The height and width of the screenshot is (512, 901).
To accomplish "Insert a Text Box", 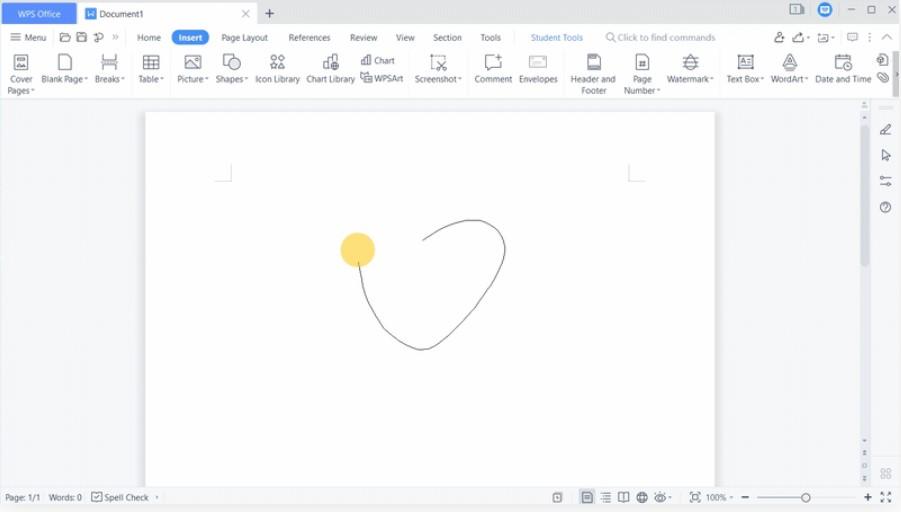I will pos(745,68).
